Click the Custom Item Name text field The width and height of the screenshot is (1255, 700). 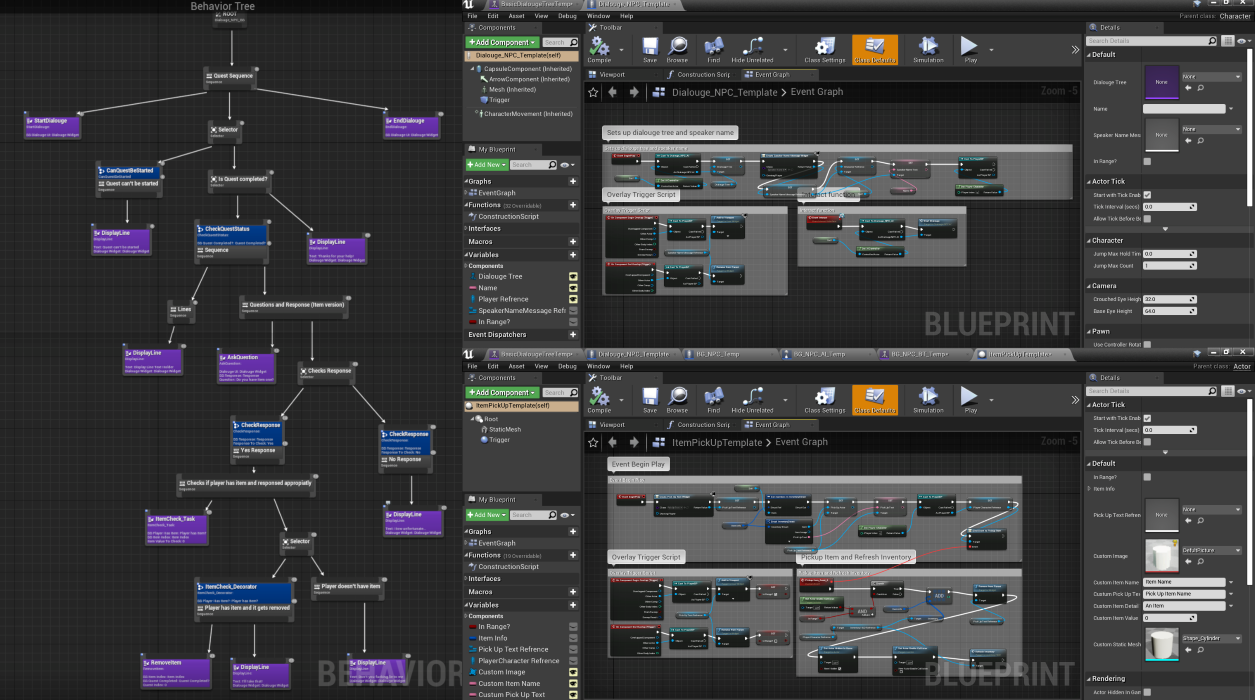pos(1185,581)
